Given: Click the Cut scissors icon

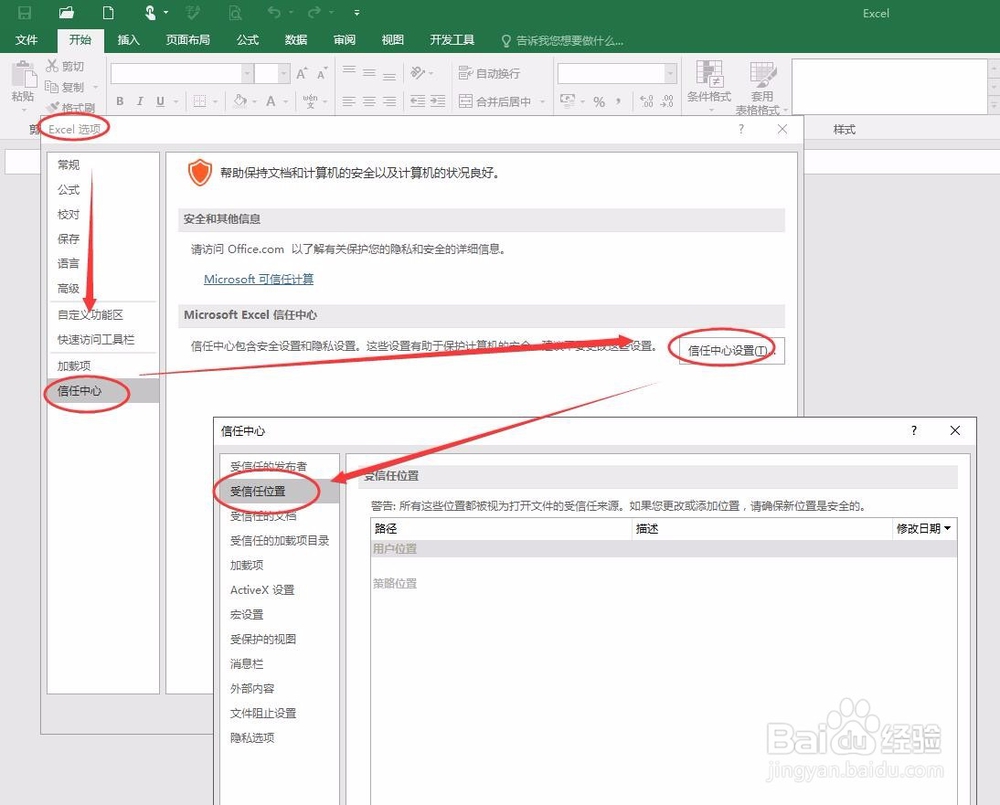Looking at the screenshot, I should click(x=52, y=65).
